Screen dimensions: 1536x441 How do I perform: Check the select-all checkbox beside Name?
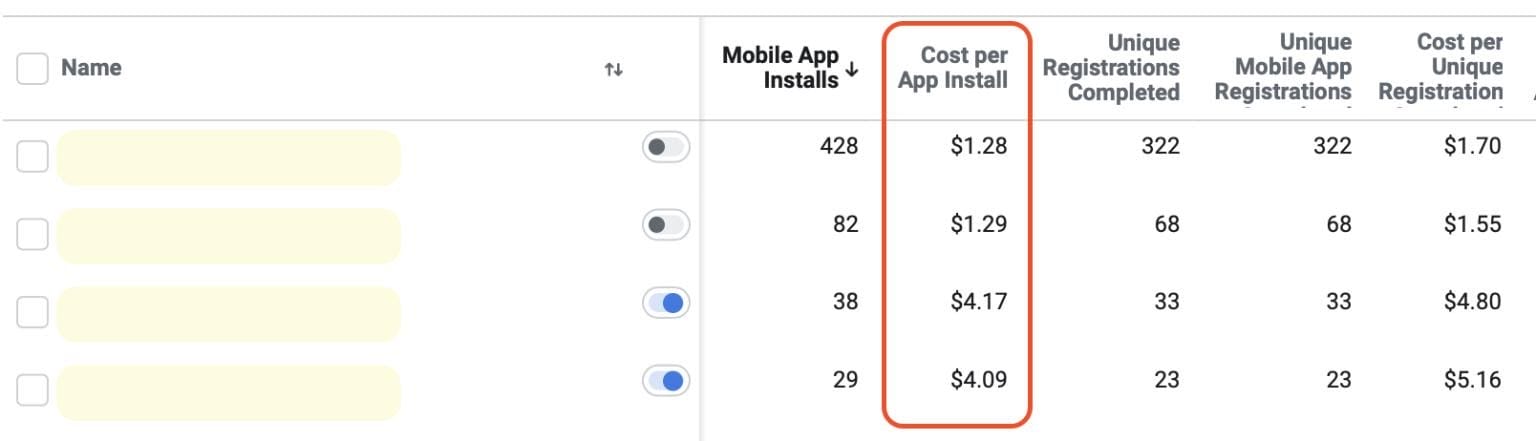pos(32,68)
